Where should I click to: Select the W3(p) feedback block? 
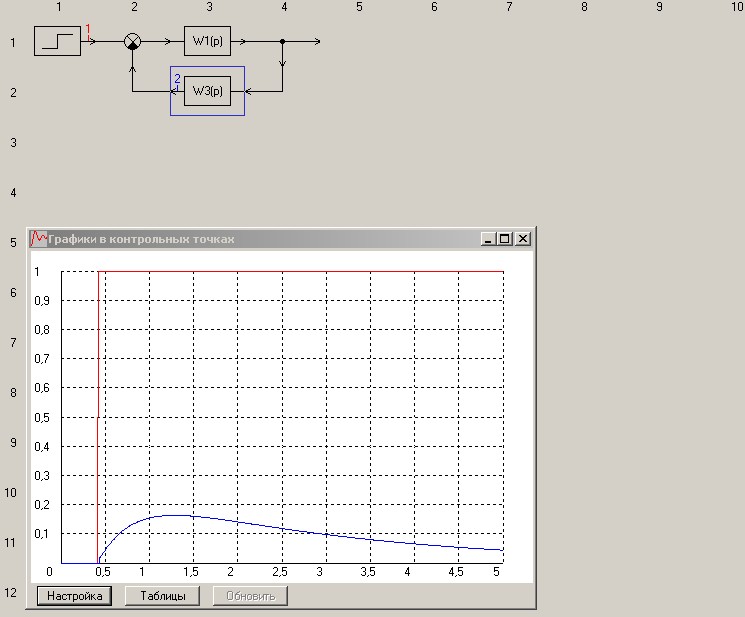(x=208, y=91)
